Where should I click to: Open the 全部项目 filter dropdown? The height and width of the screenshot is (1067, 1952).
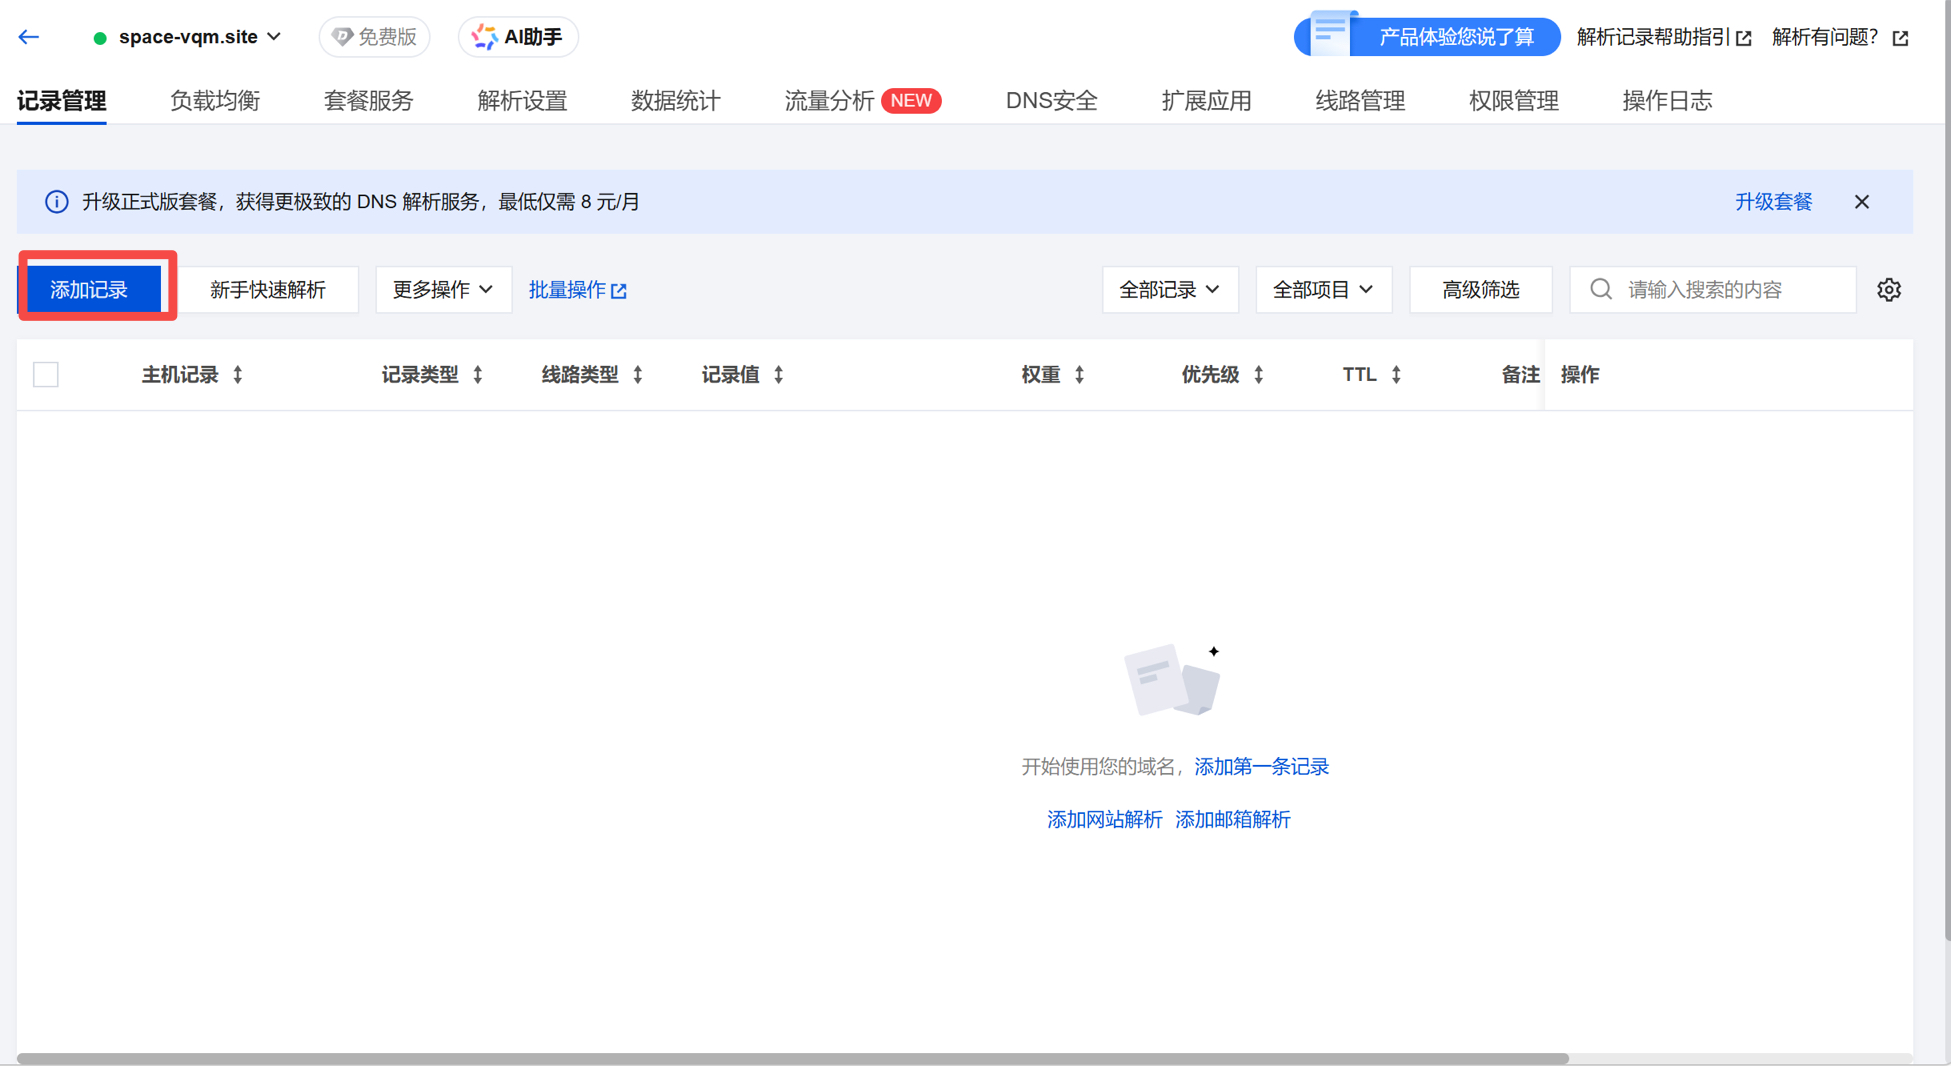1322,290
